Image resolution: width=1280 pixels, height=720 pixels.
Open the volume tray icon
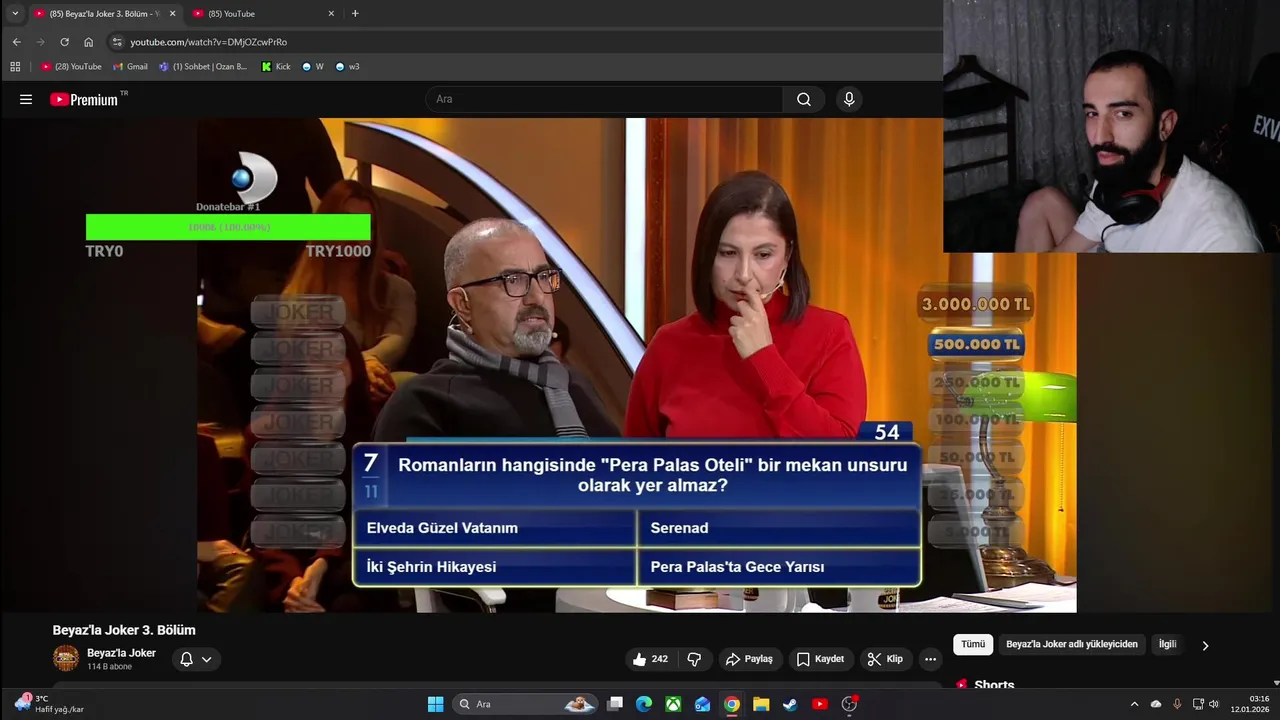(x=1214, y=704)
